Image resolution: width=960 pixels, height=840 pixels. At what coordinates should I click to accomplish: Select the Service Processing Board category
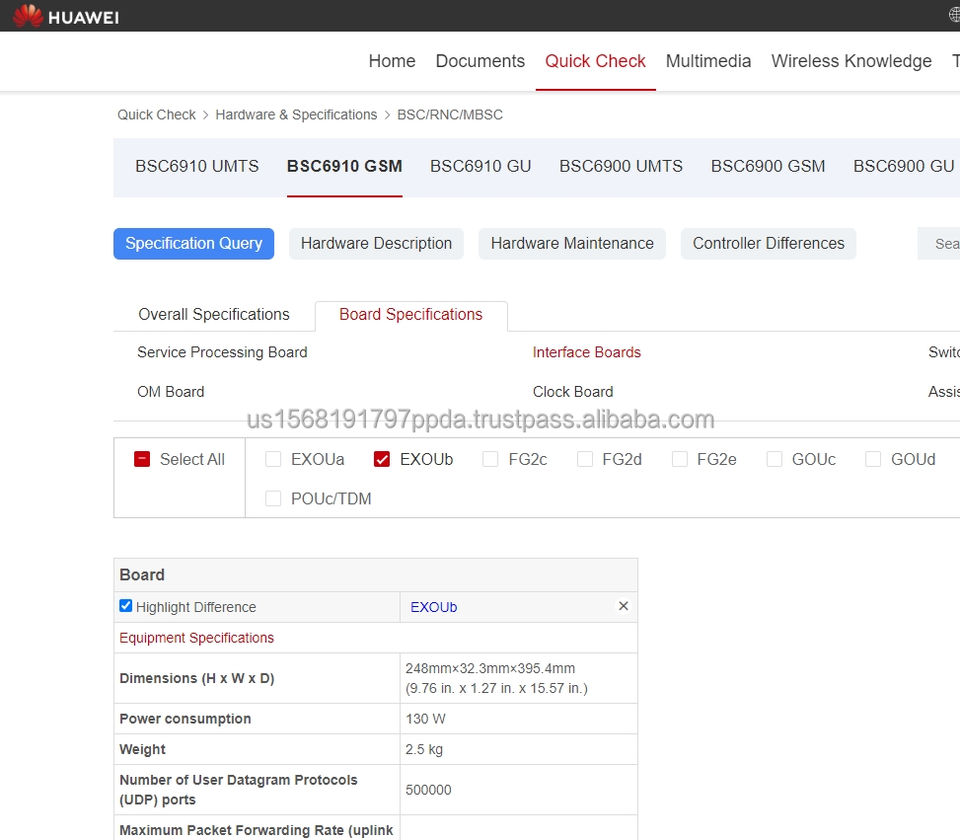pos(222,352)
